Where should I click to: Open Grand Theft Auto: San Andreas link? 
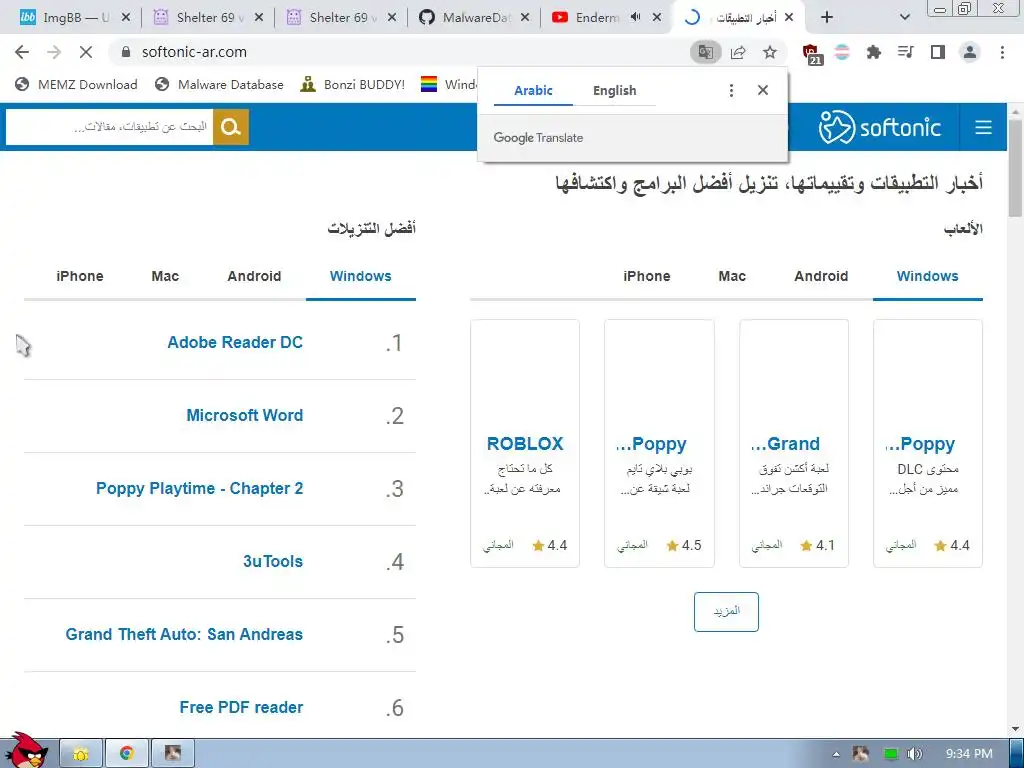pos(184,634)
